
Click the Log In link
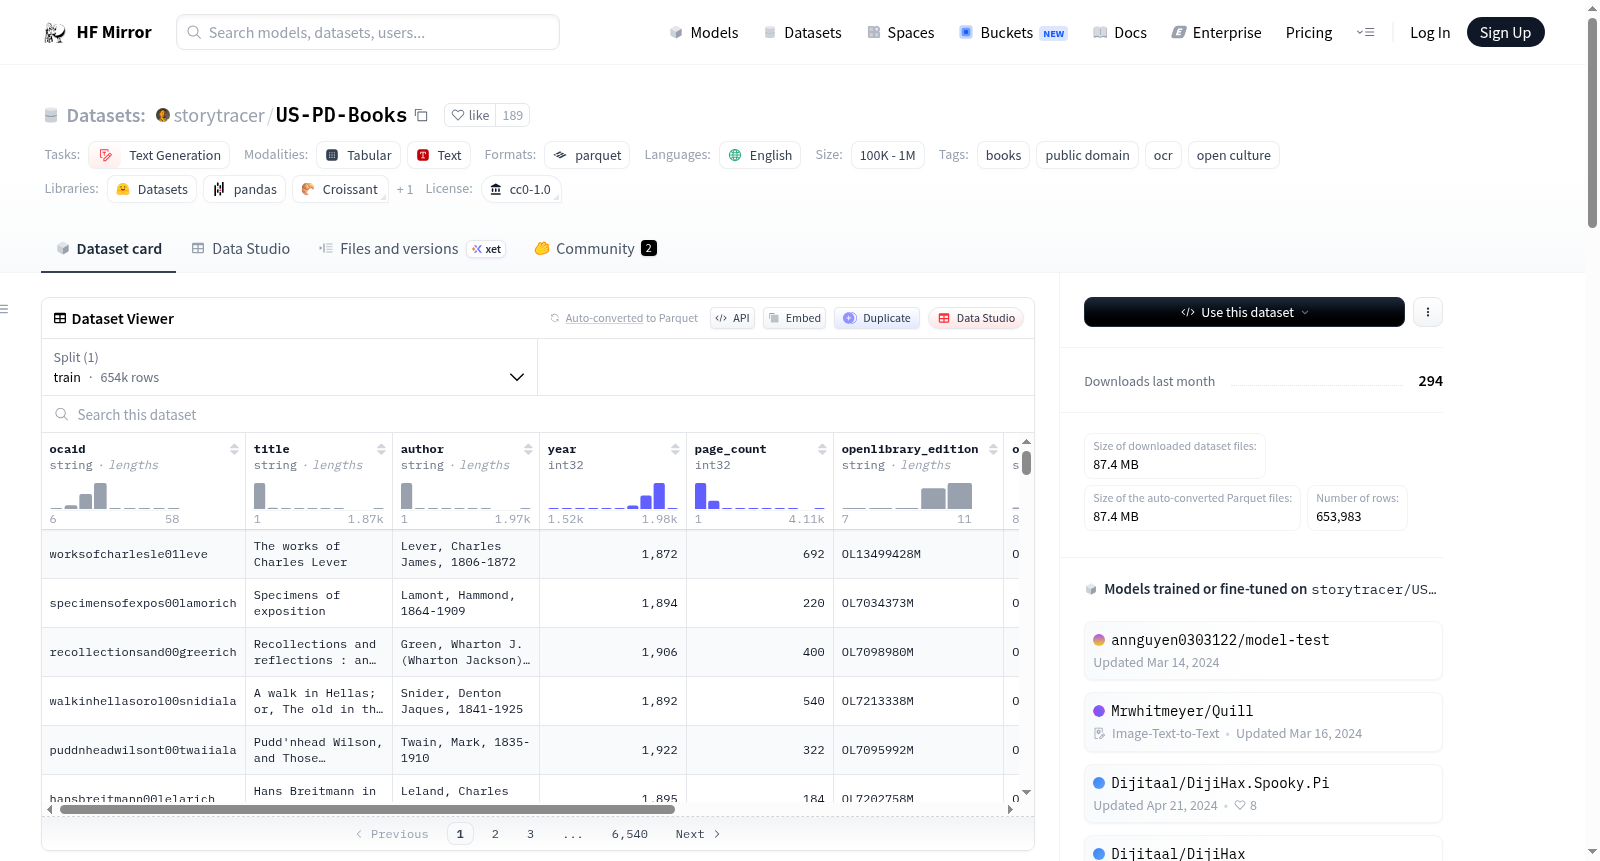coord(1430,33)
